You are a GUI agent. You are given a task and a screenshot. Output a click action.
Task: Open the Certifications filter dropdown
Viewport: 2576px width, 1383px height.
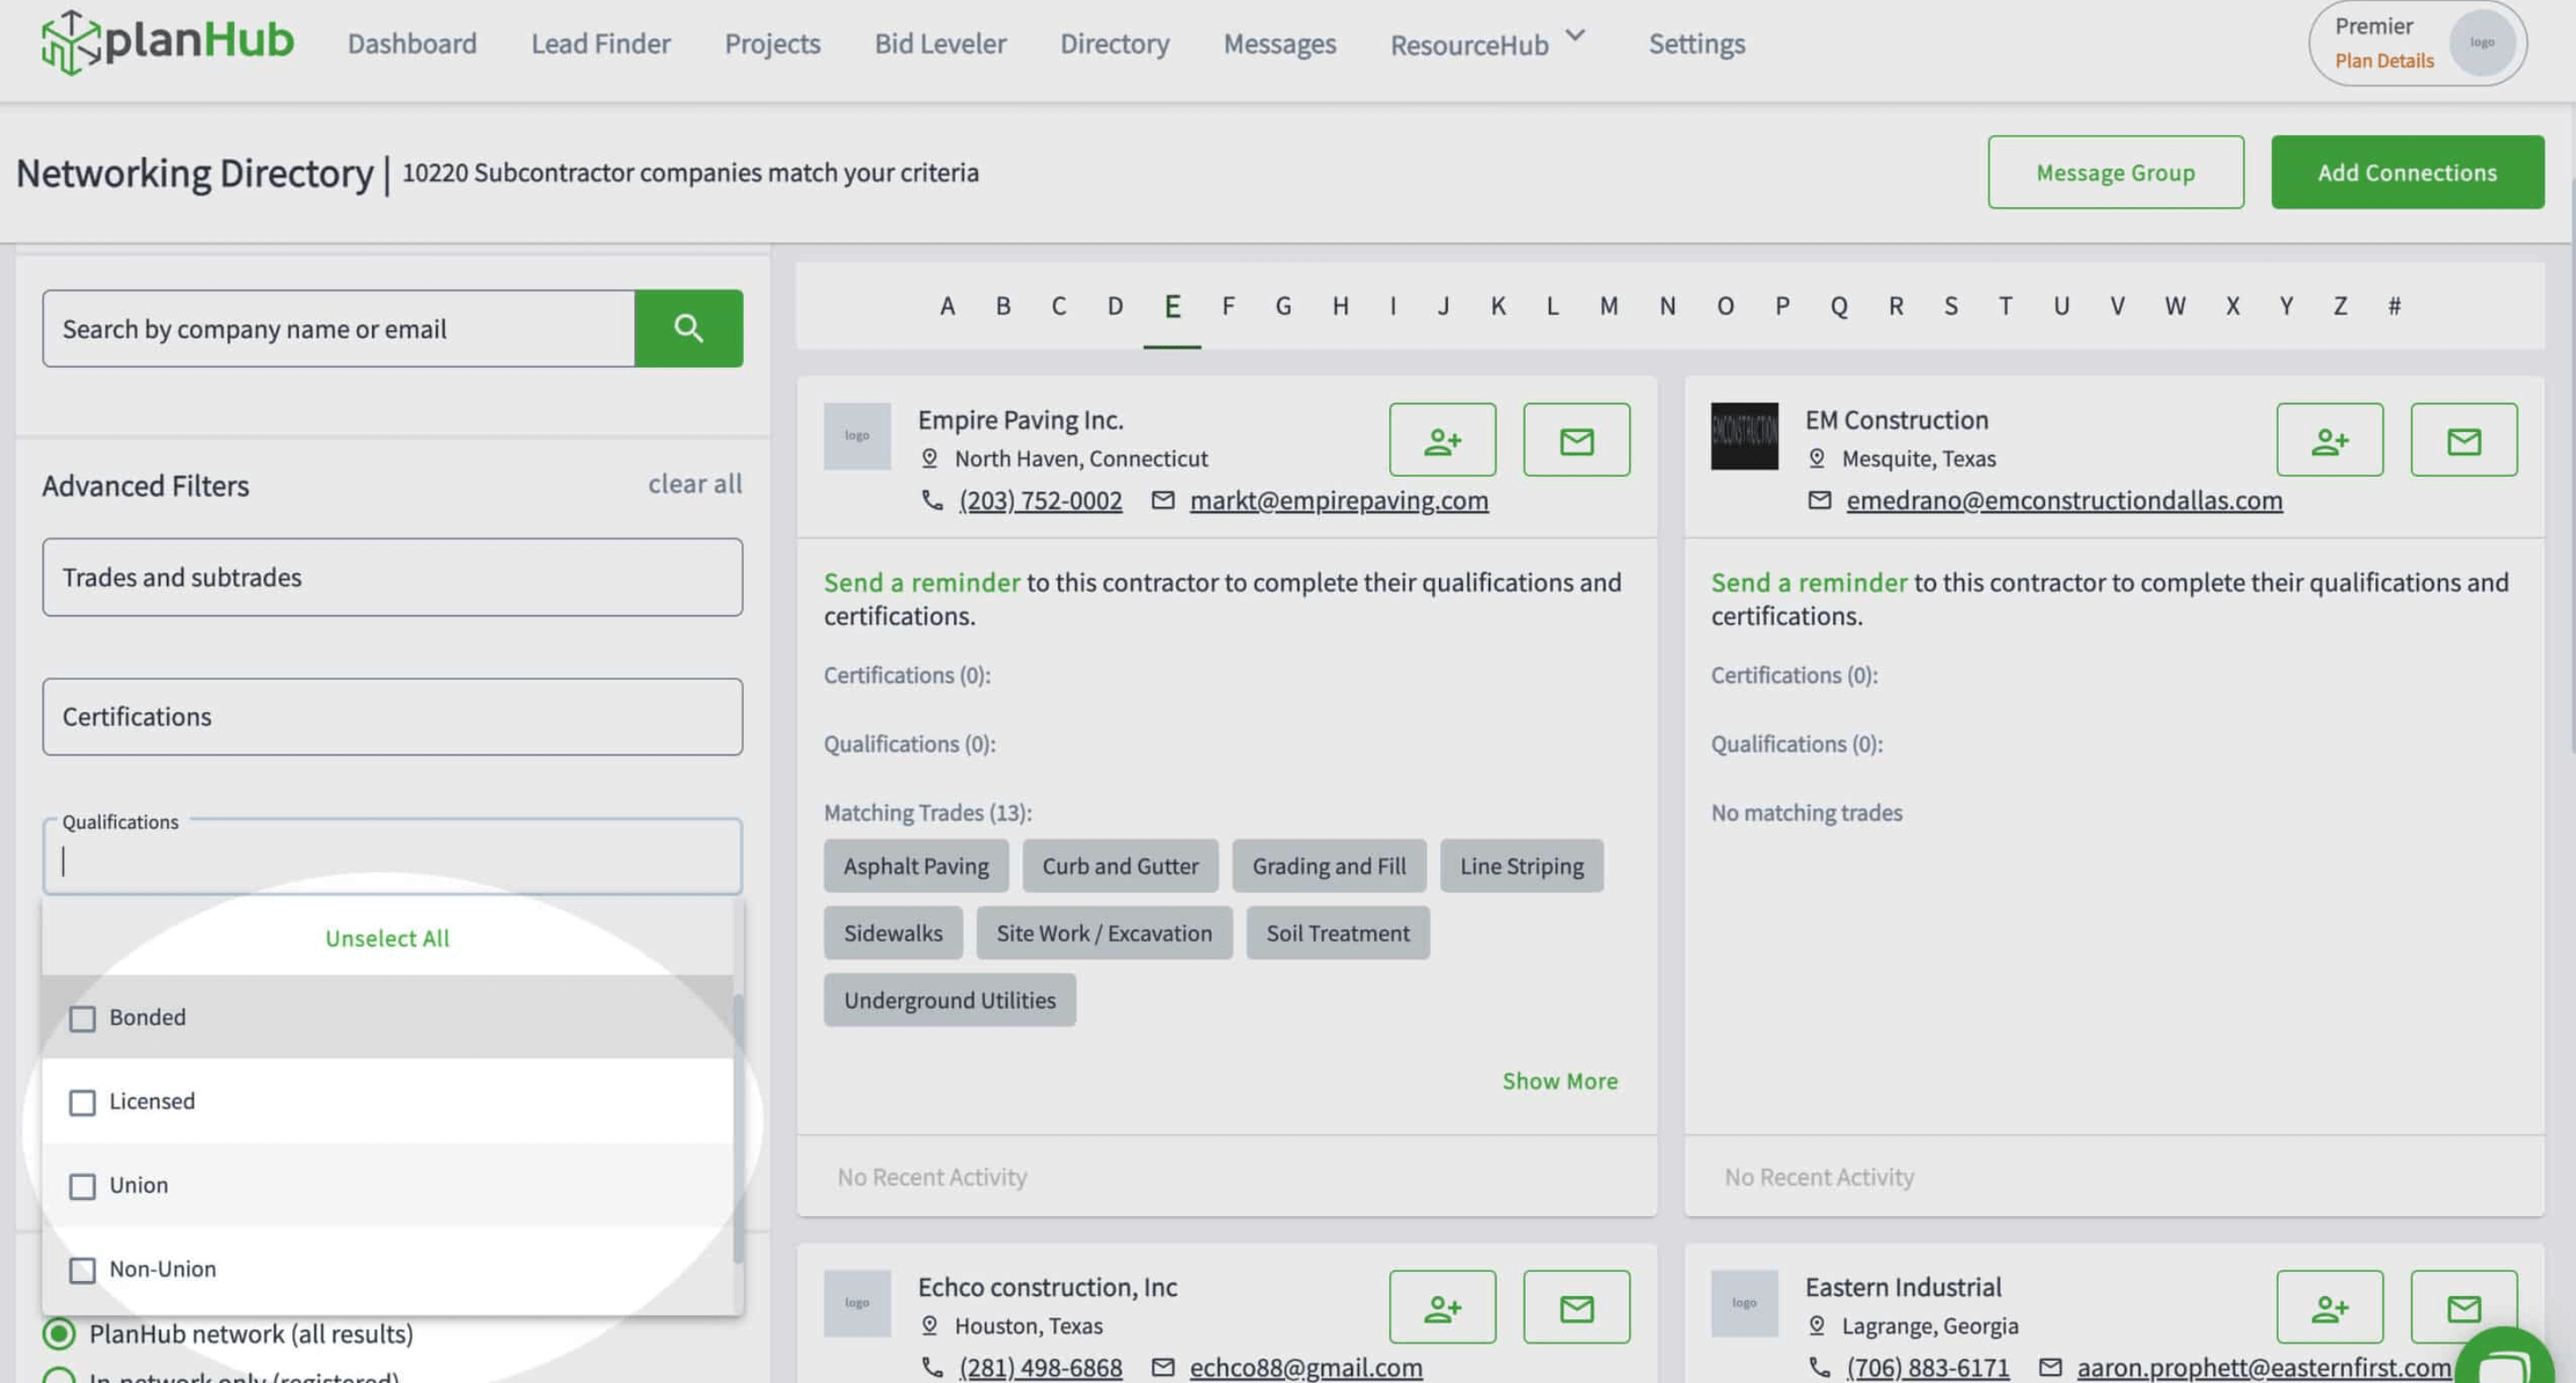point(392,716)
